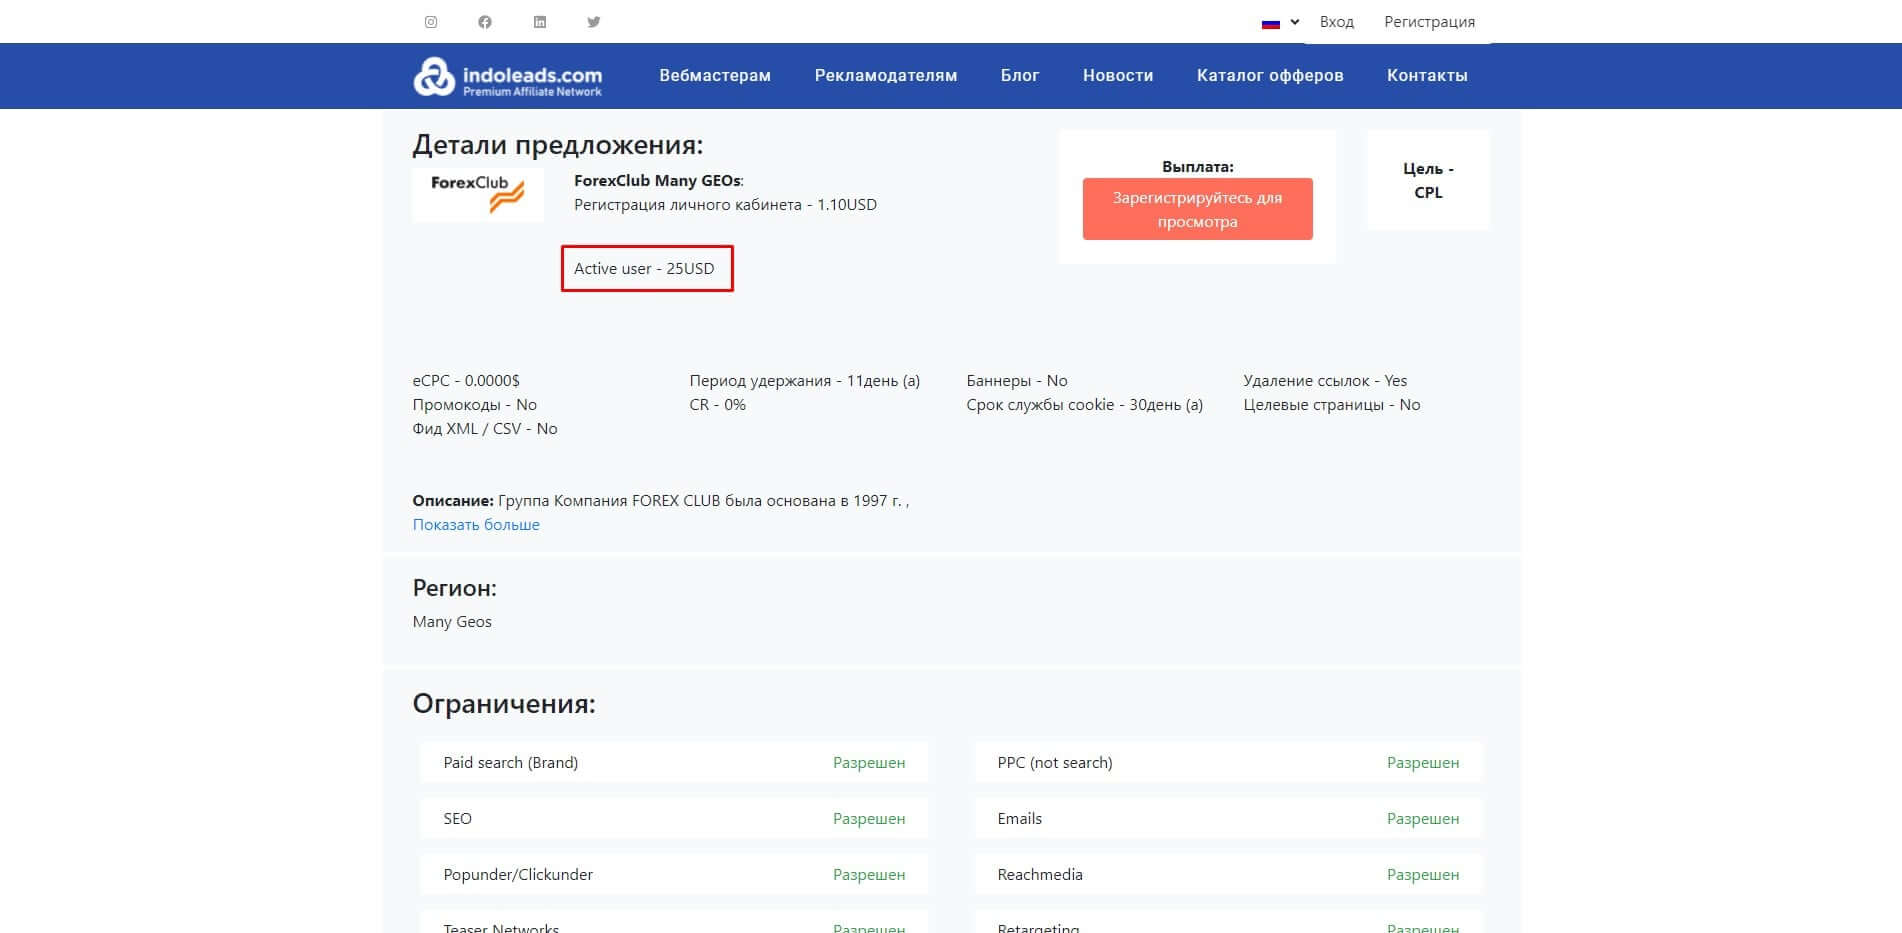
Task: Open the Рекламодателям menu item
Action: (x=886, y=76)
